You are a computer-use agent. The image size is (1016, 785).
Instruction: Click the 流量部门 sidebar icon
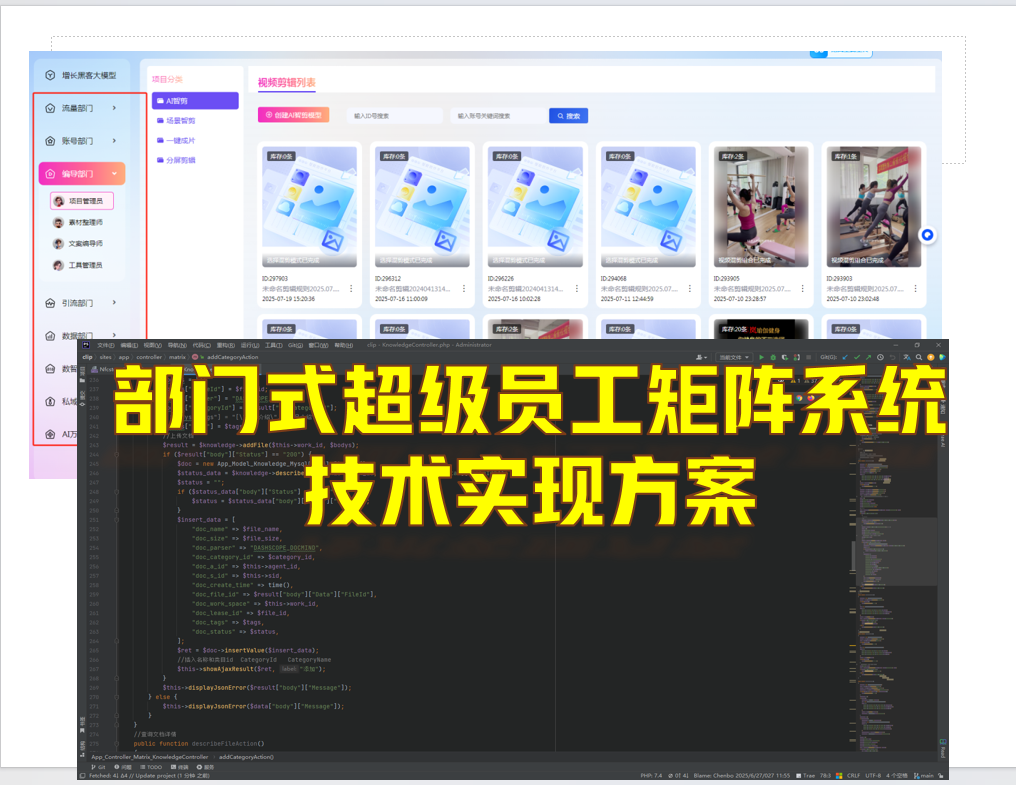coord(50,108)
